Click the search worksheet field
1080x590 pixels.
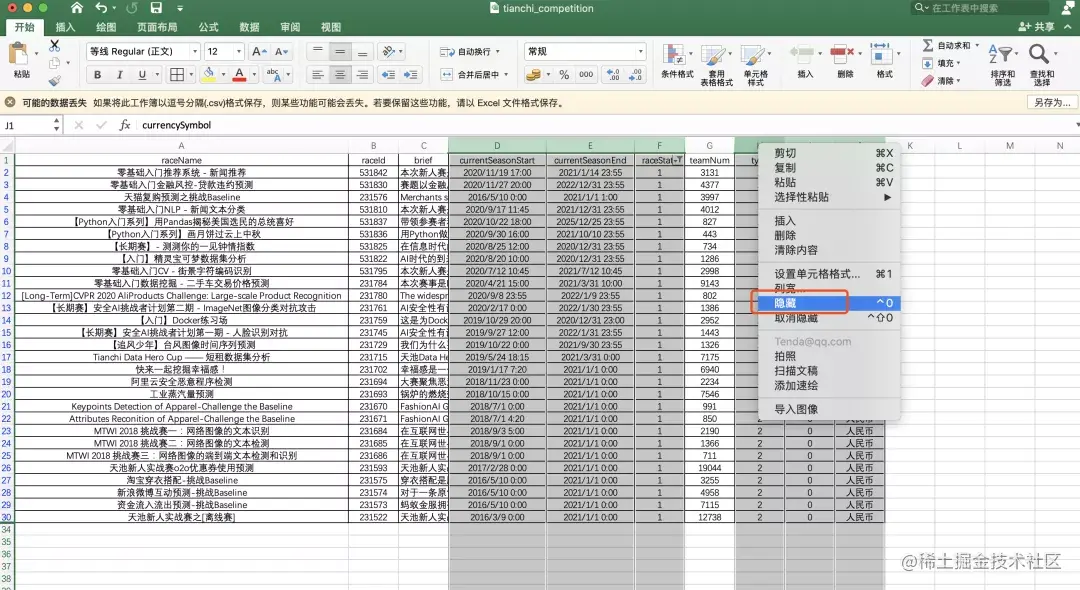click(x=979, y=8)
